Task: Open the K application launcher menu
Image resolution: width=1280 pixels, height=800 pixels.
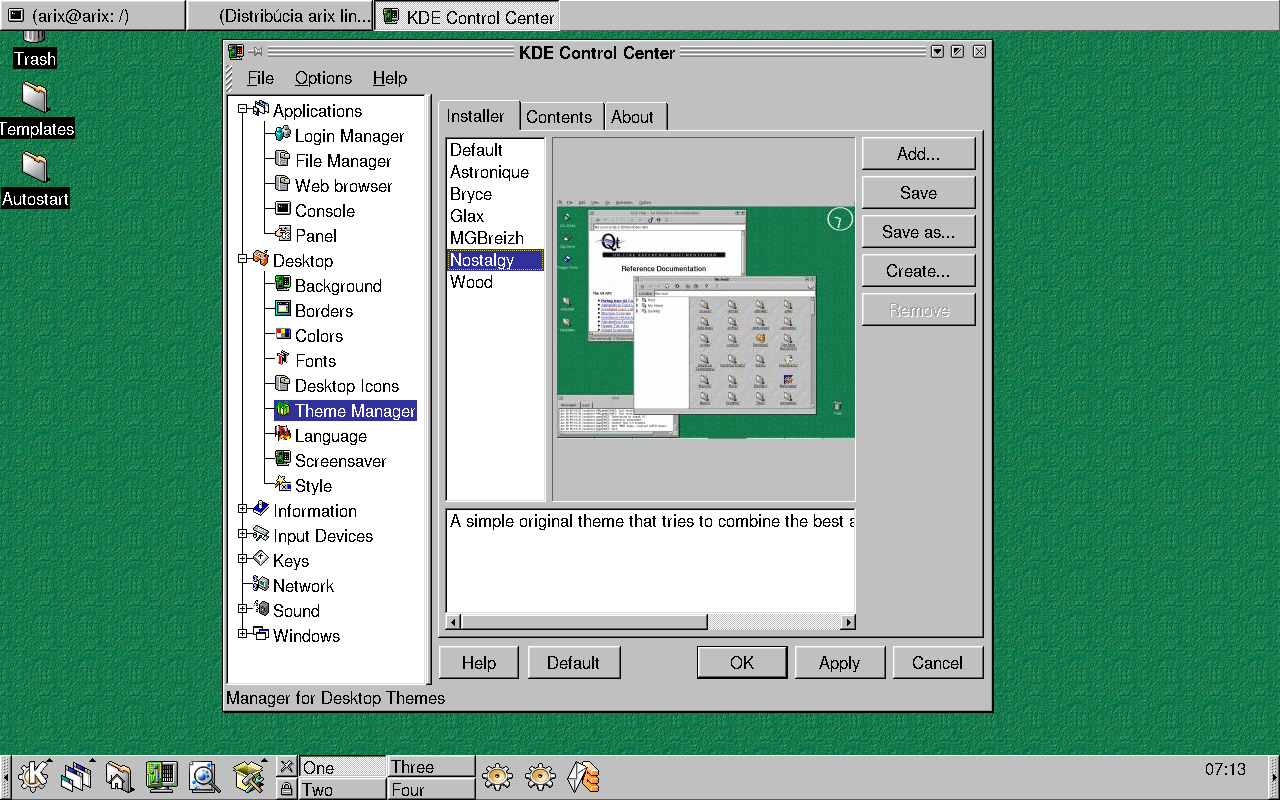Action: (x=33, y=775)
